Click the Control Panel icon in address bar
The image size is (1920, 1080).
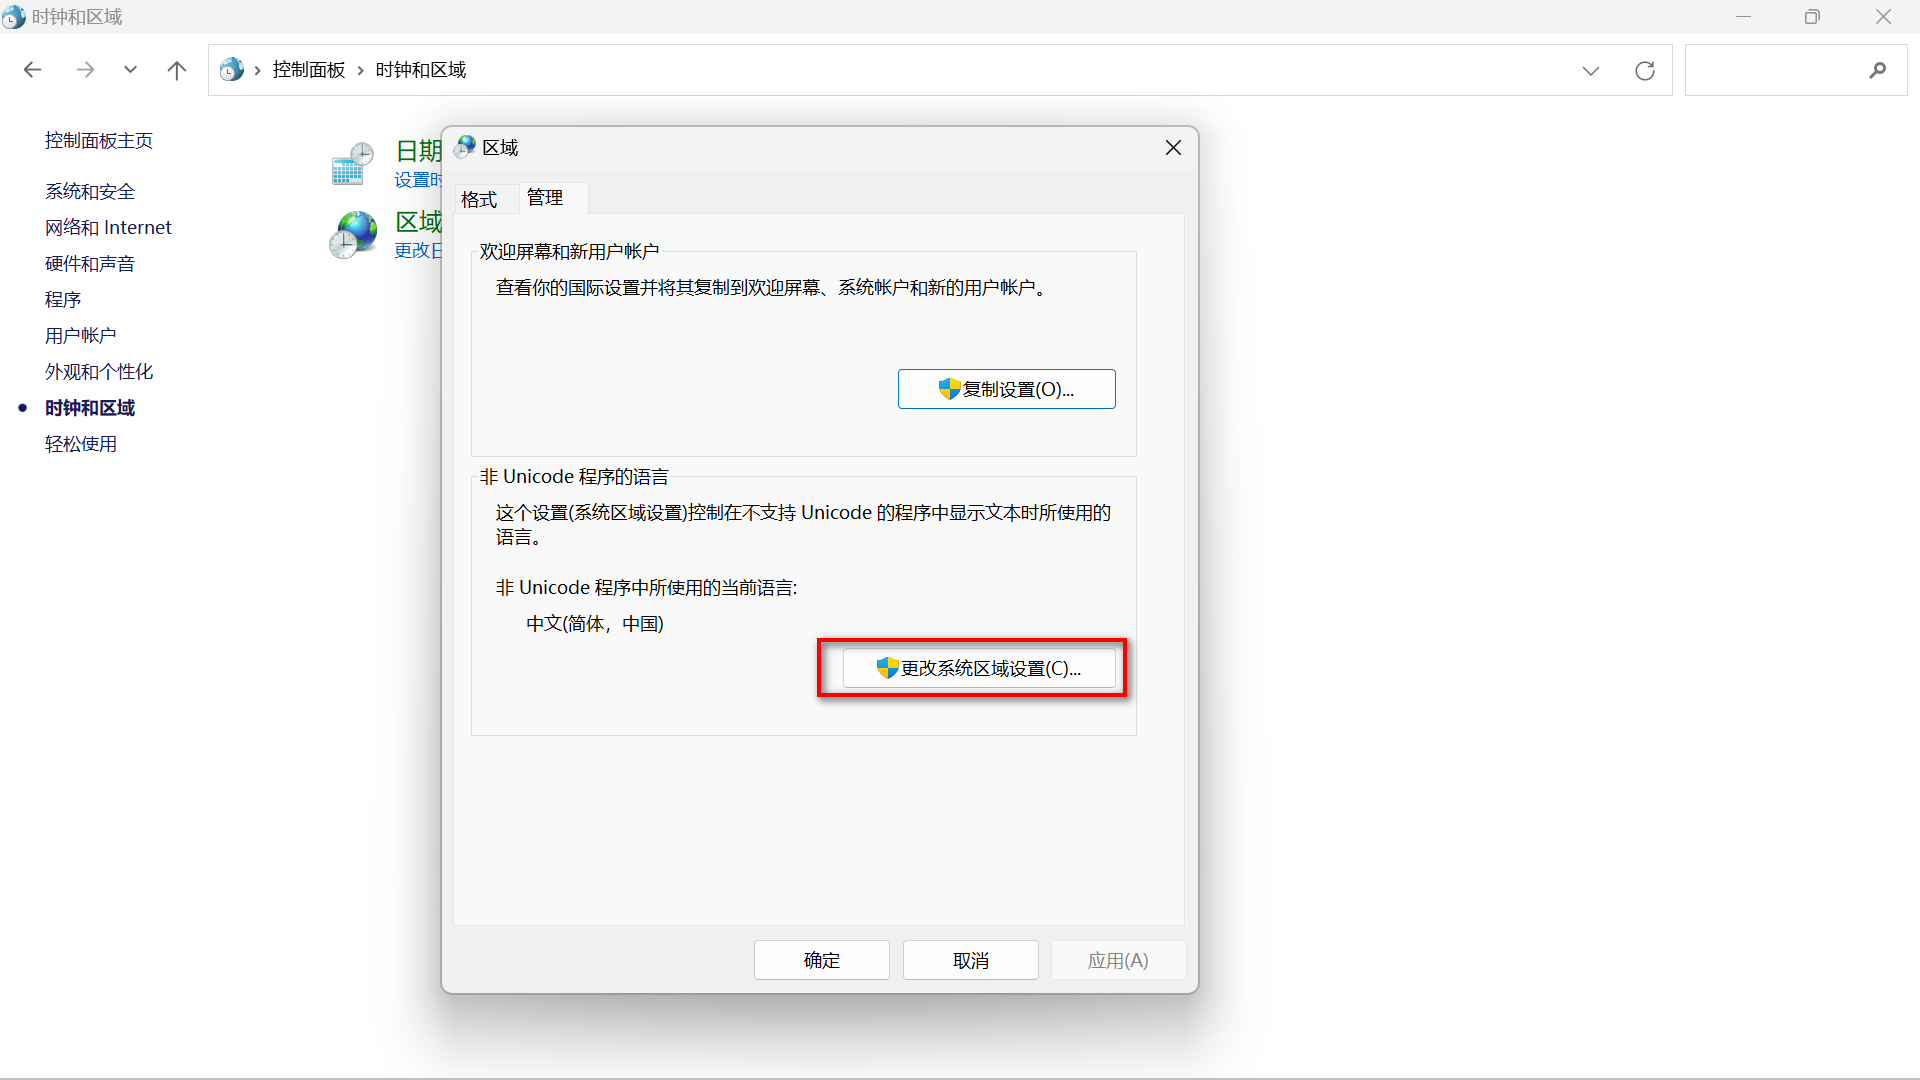[232, 70]
